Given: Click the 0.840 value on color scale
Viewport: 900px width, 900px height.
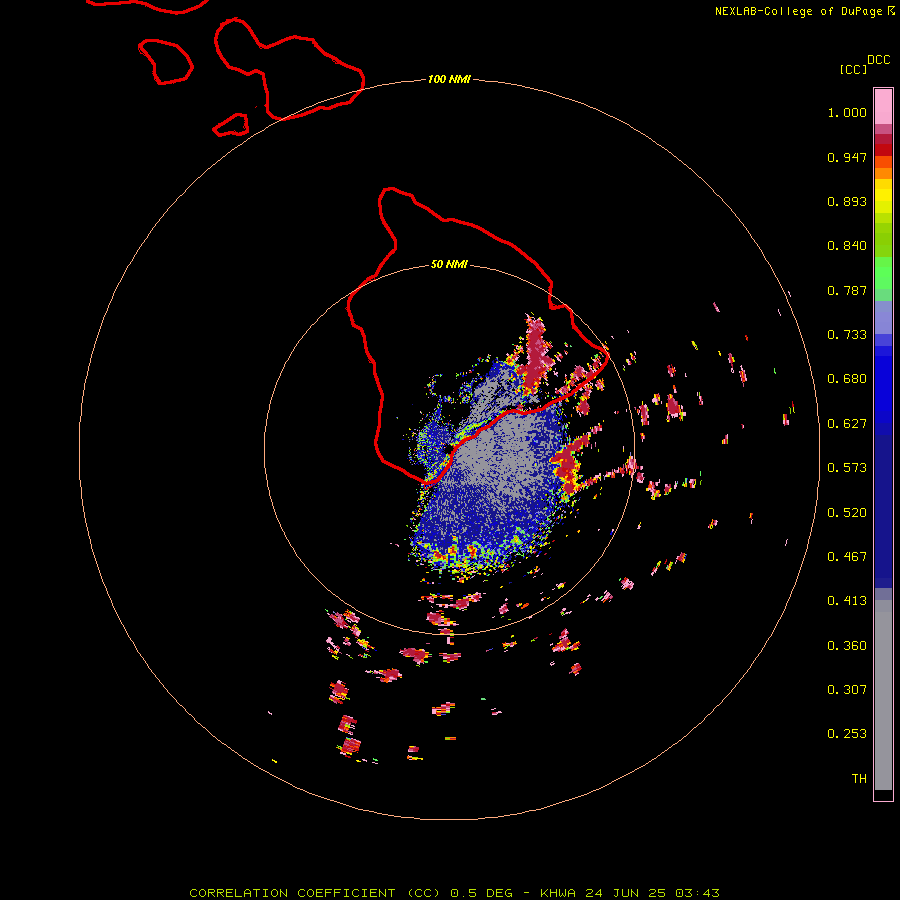Looking at the screenshot, I should pyautogui.click(x=847, y=246).
